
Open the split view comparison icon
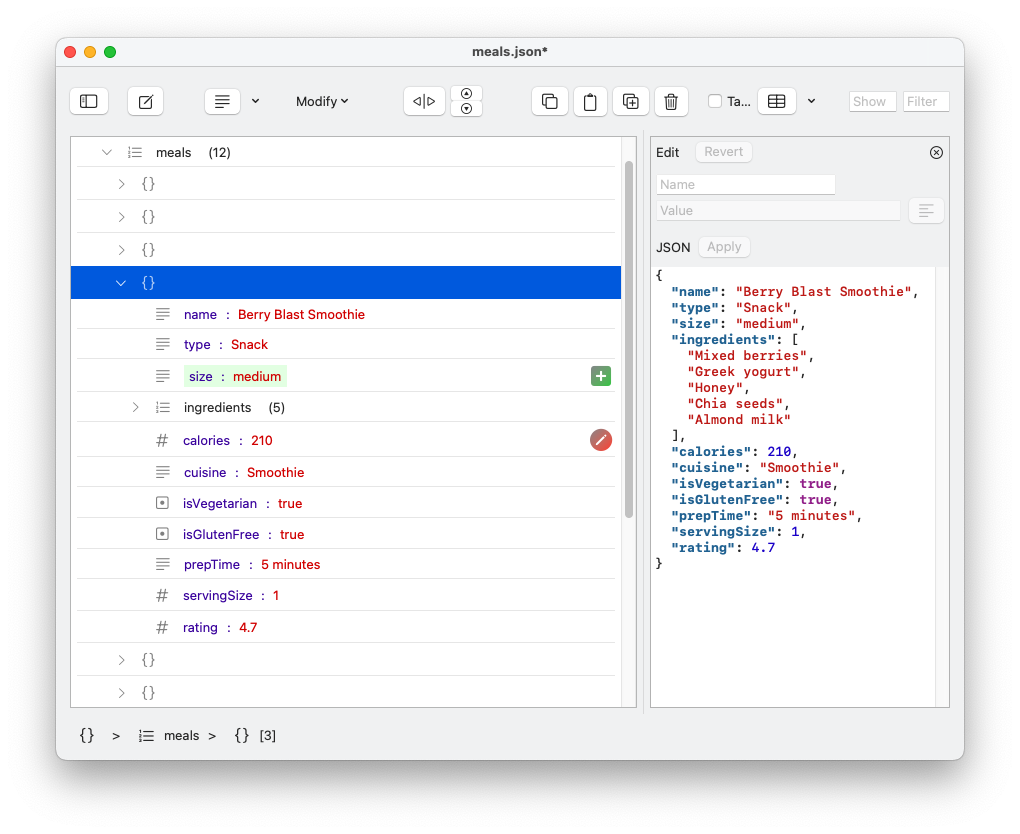[424, 101]
